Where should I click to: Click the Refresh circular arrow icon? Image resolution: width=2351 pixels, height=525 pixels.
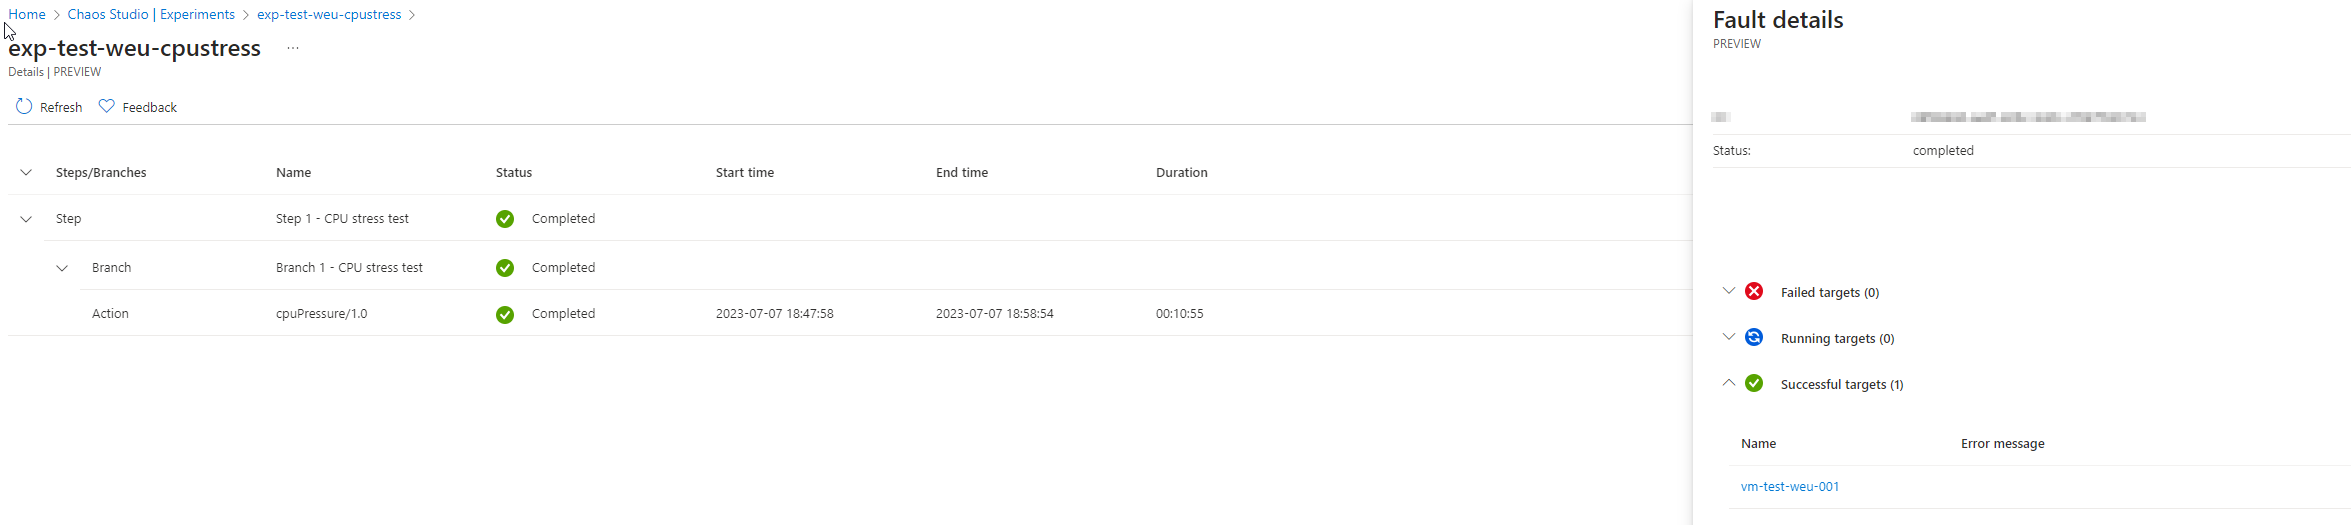pyautogui.click(x=24, y=106)
